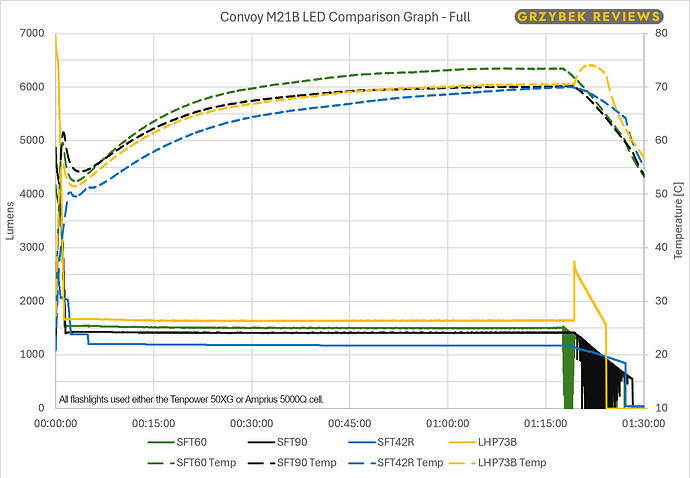Image resolution: width=690 pixels, height=478 pixels.
Task: Click the 00:15:00 time axis label
Action: [x=154, y=423]
